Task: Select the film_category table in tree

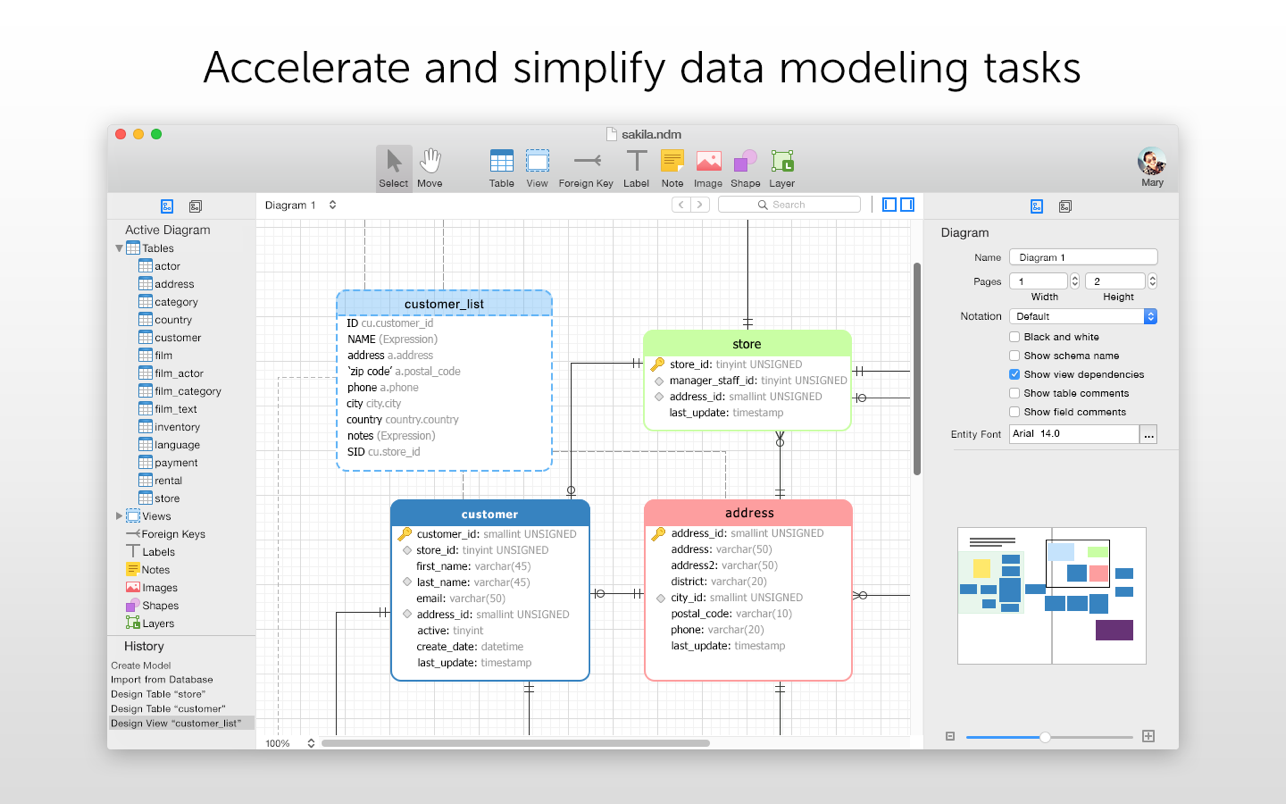Action: coord(180,391)
